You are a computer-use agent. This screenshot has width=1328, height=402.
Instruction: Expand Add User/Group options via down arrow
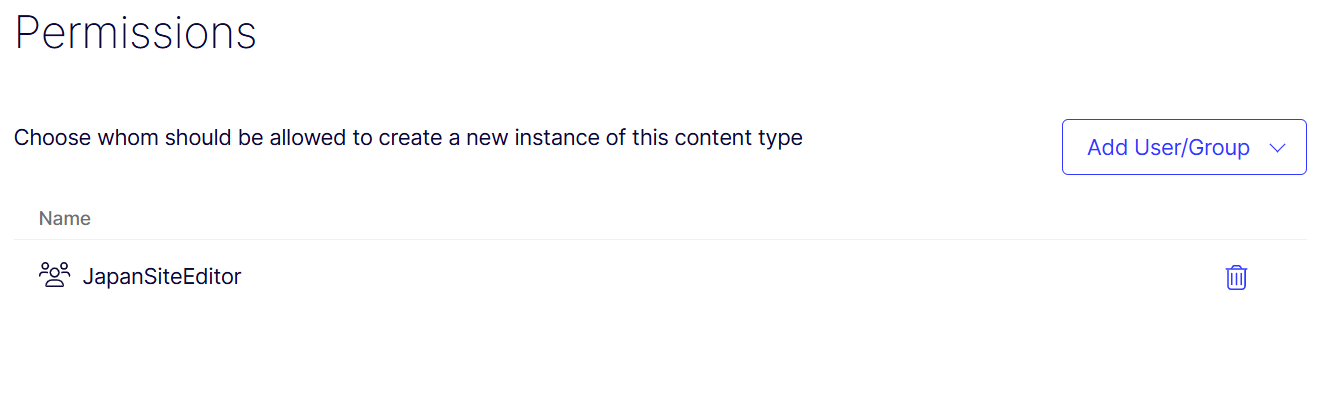(1276, 148)
